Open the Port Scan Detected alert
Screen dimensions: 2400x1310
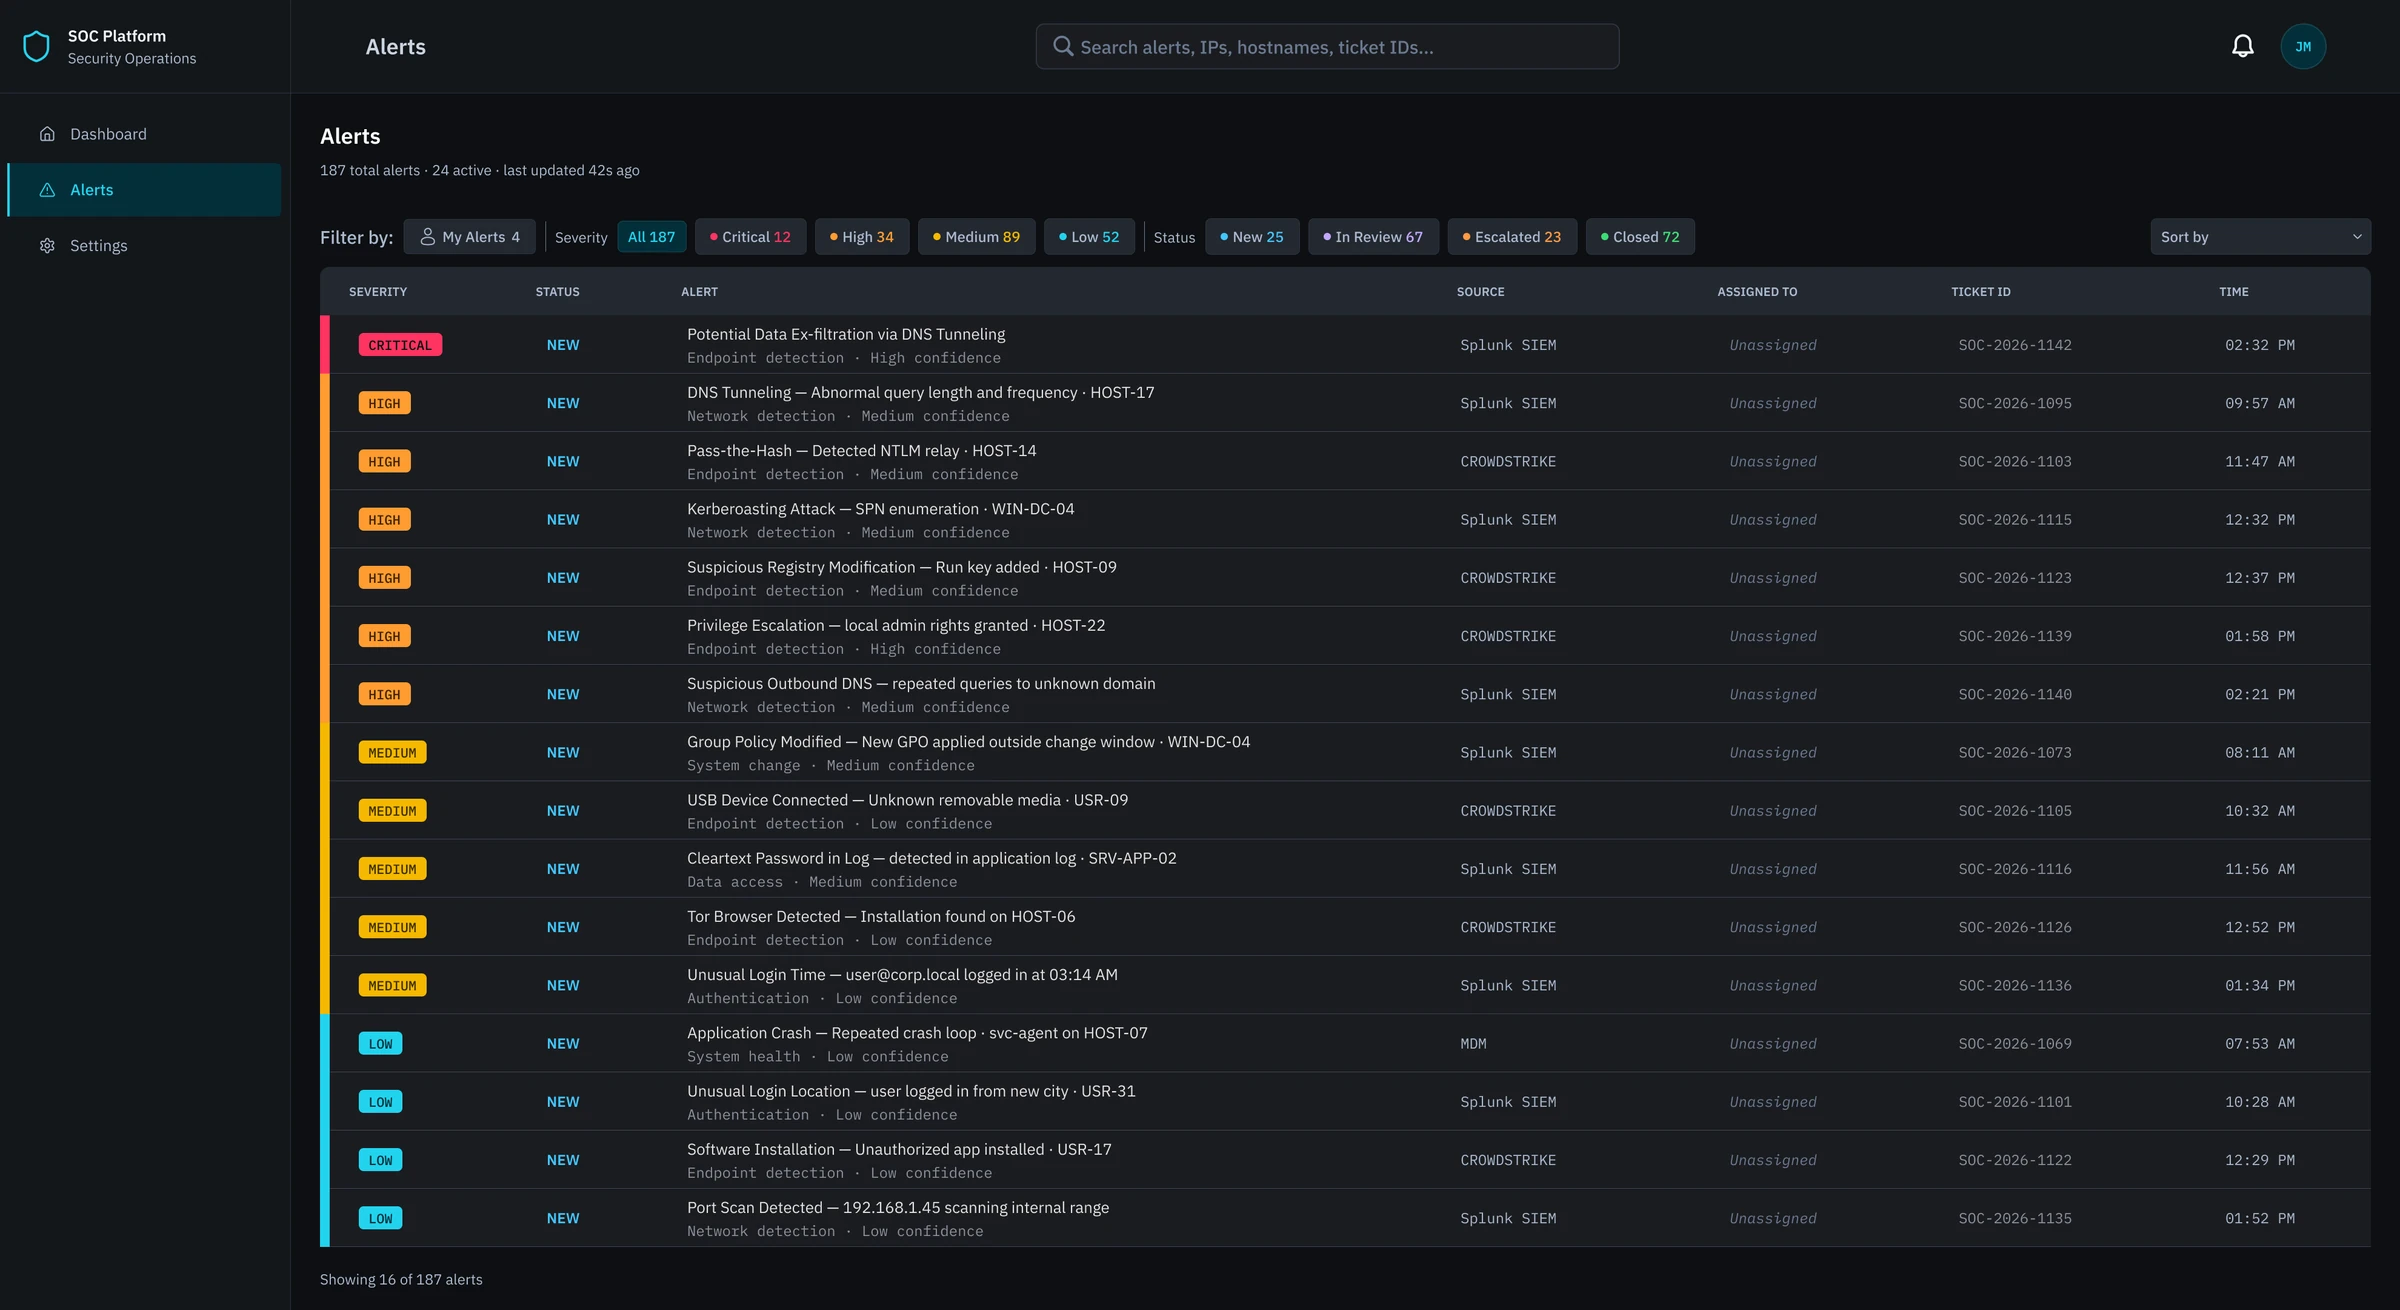(1345, 1218)
